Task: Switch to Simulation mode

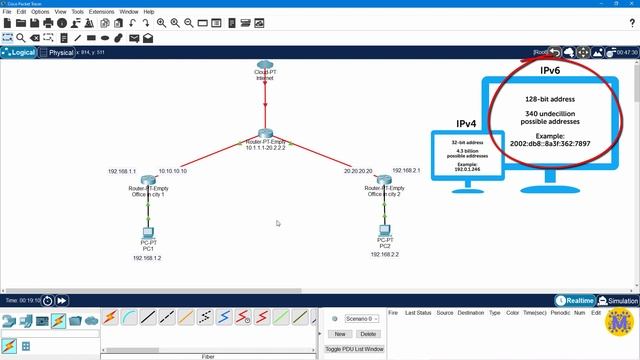Action: [618, 300]
